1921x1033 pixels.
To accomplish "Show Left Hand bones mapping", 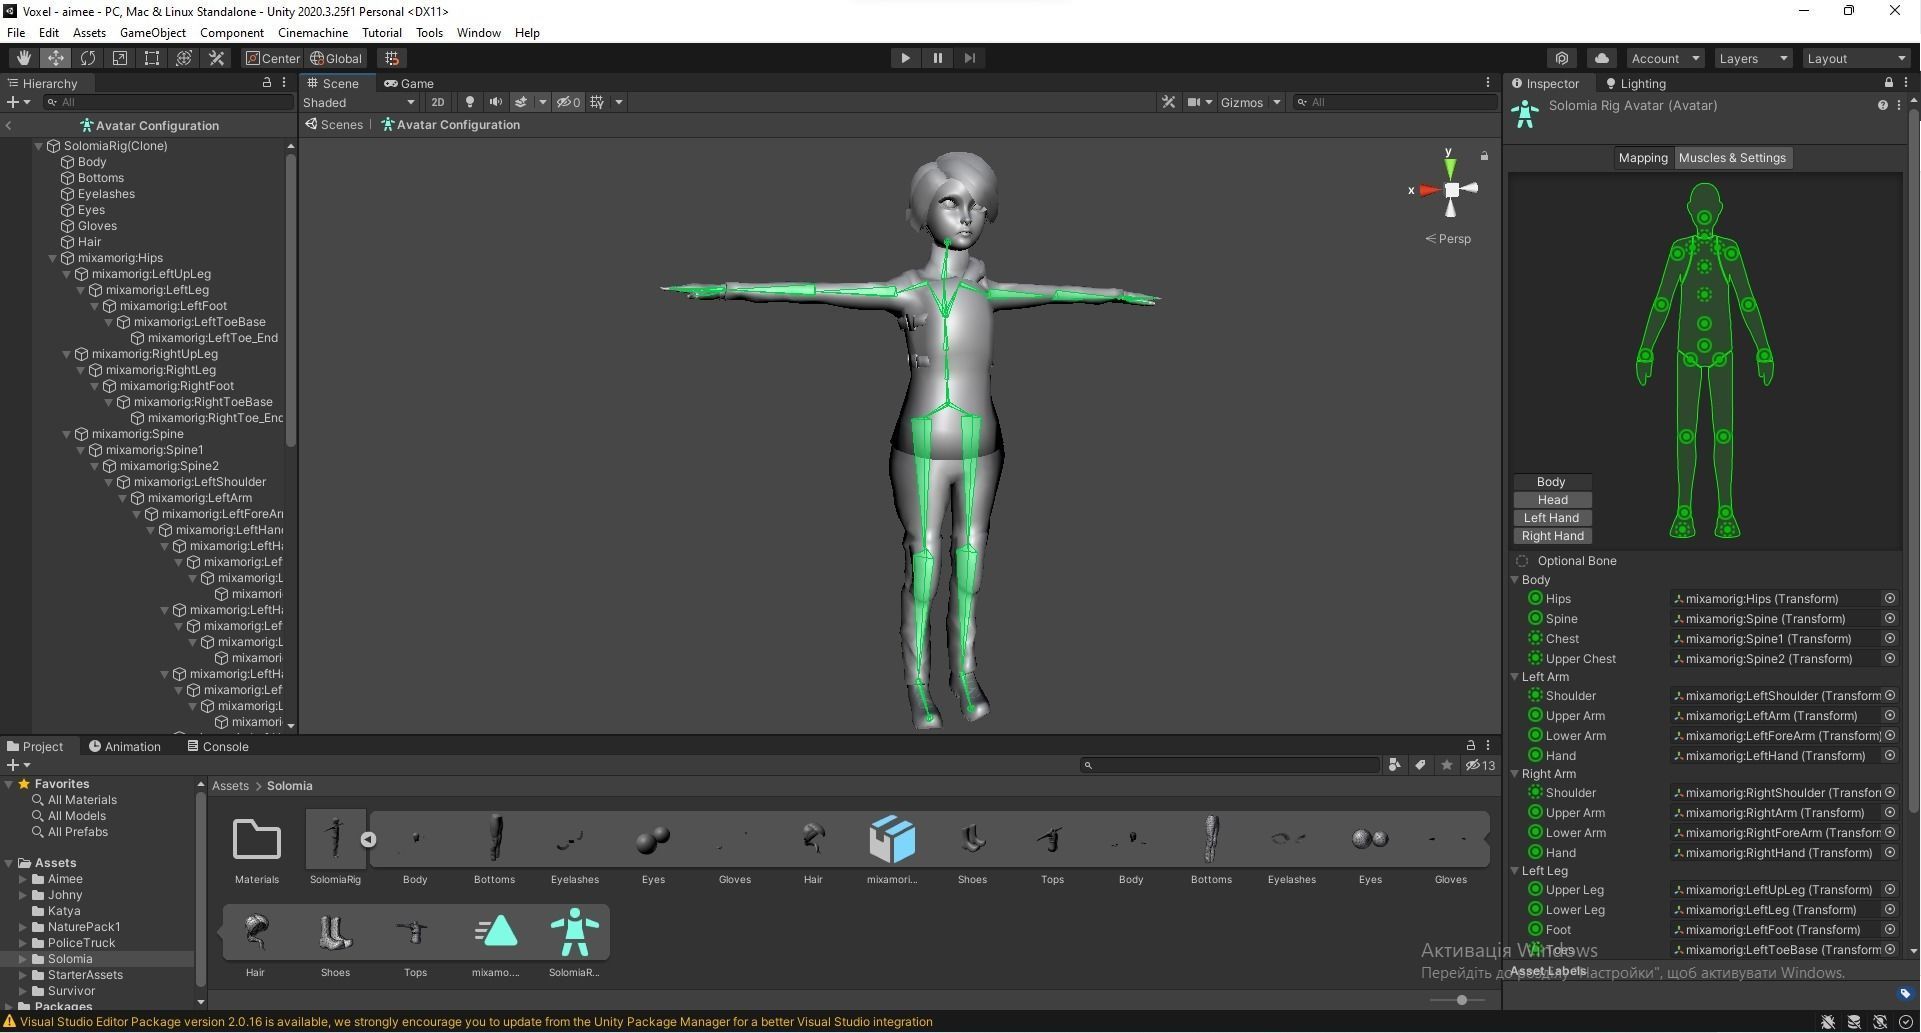I will (x=1552, y=518).
